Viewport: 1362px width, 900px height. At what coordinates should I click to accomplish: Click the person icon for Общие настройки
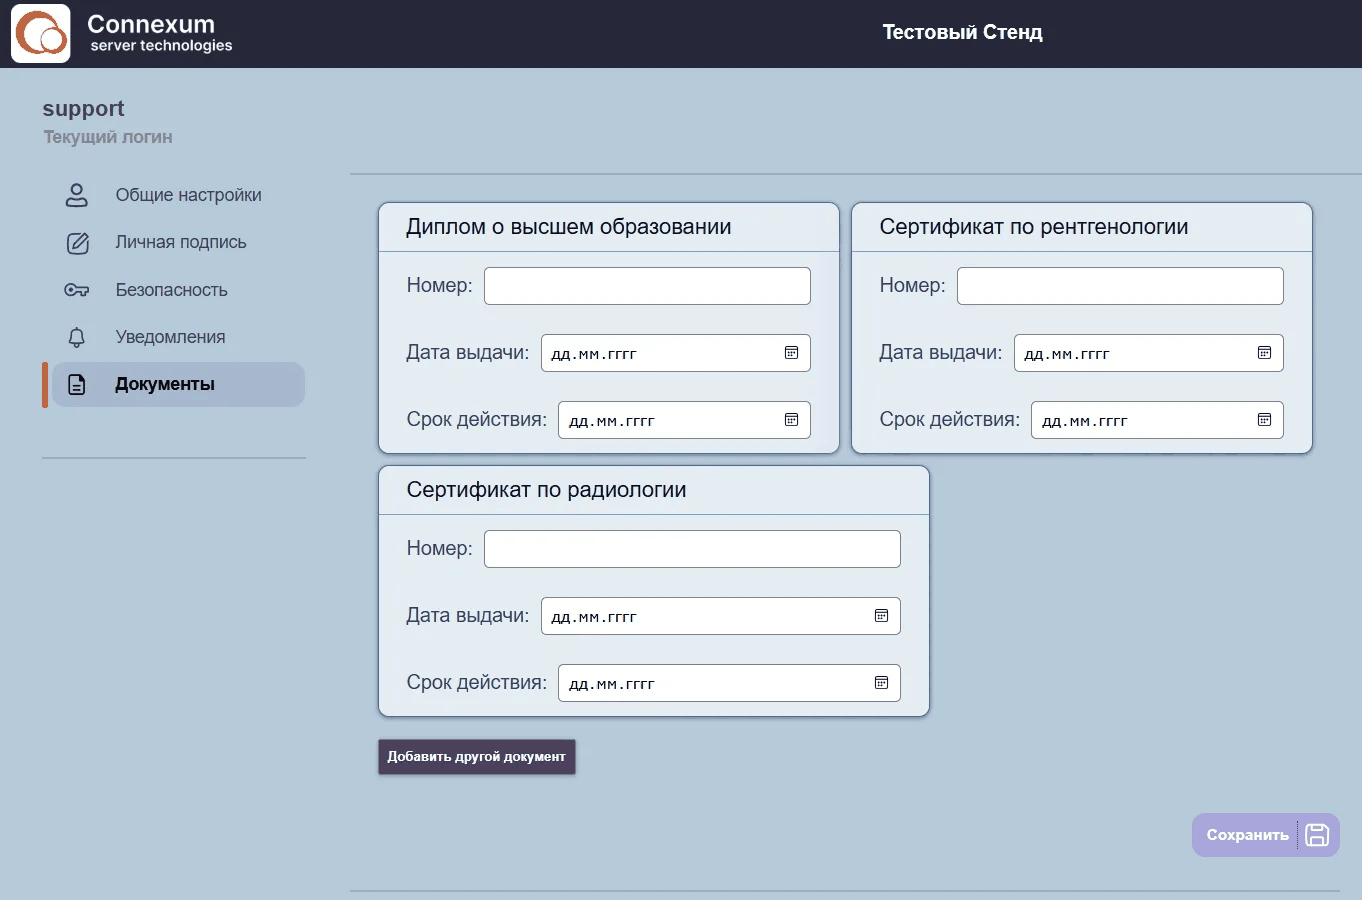(x=77, y=195)
